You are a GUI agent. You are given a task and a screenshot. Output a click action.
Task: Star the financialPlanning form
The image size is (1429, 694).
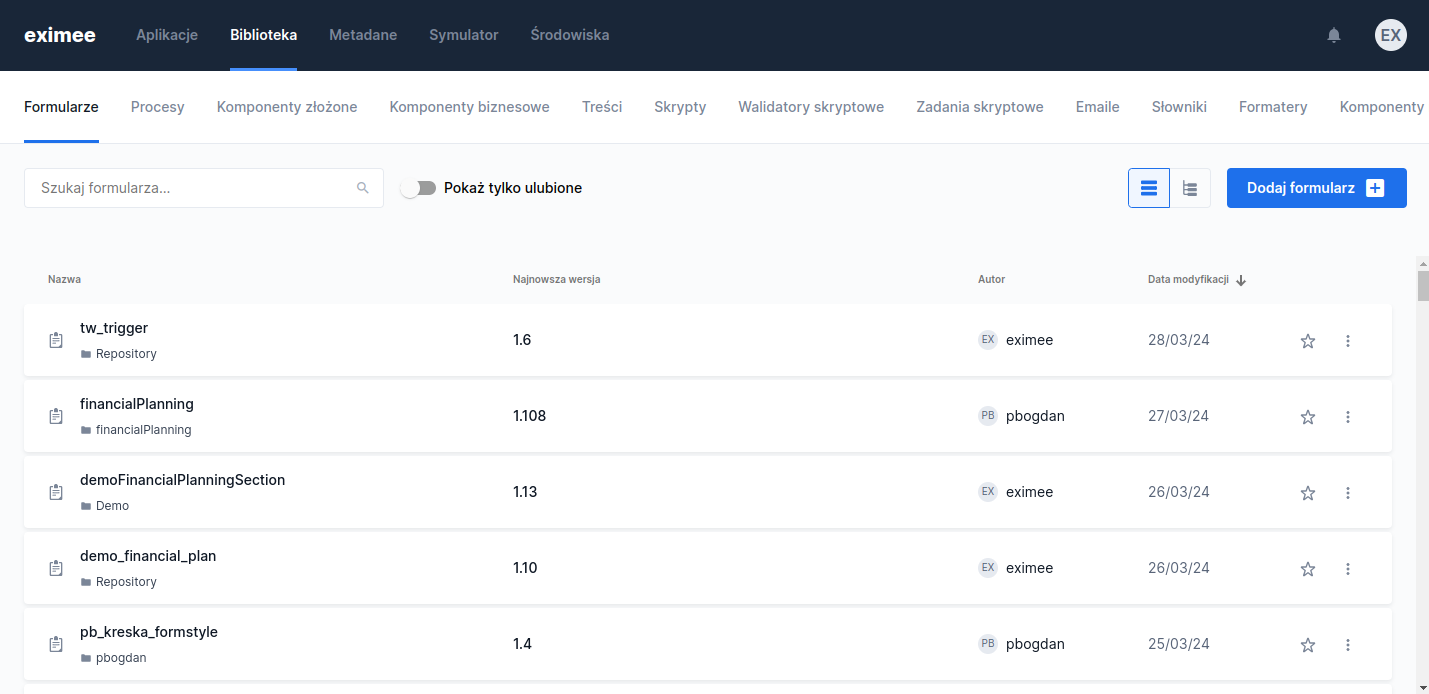(1307, 417)
